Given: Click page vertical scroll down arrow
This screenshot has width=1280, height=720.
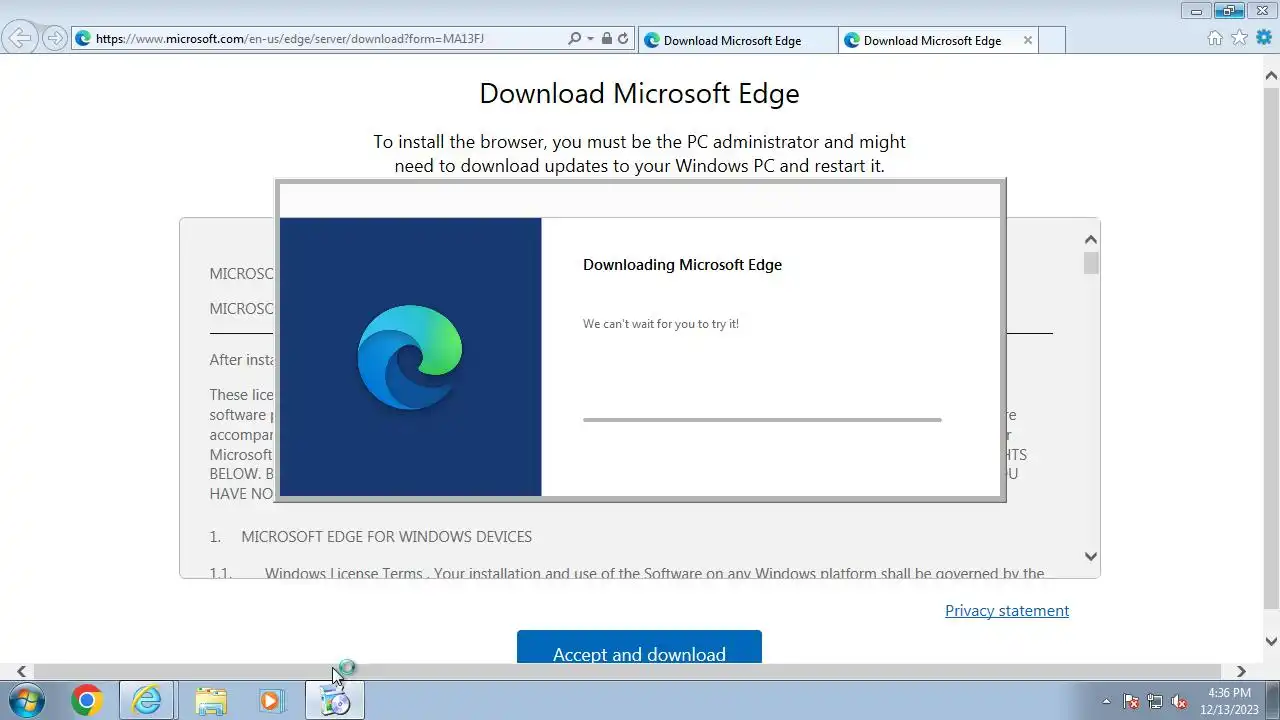Looking at the screenshot, I should coord(1271,642).
